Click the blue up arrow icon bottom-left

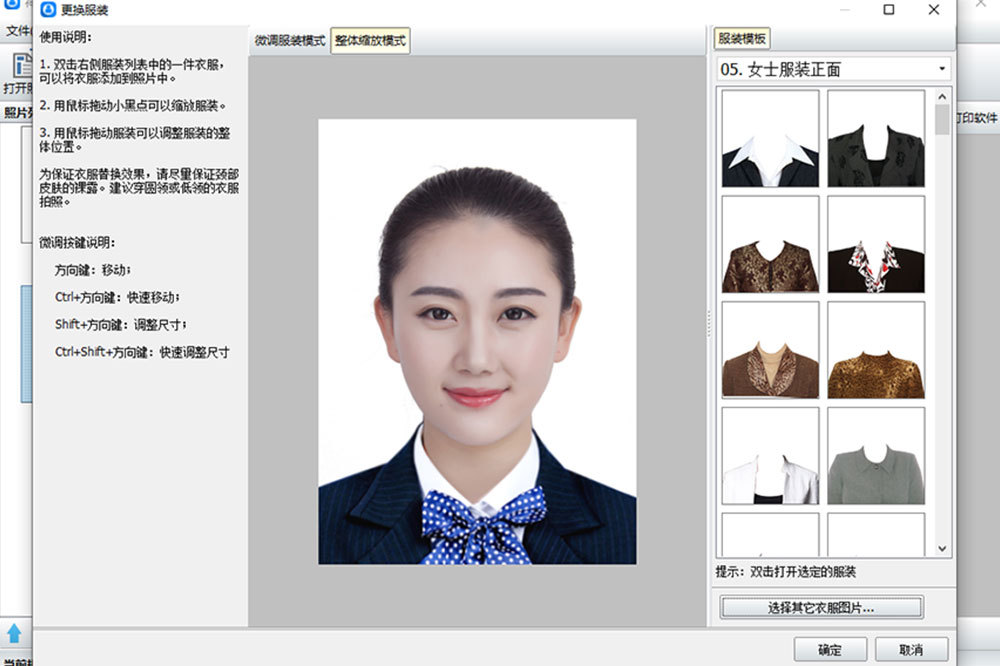[x=15, y=632]
